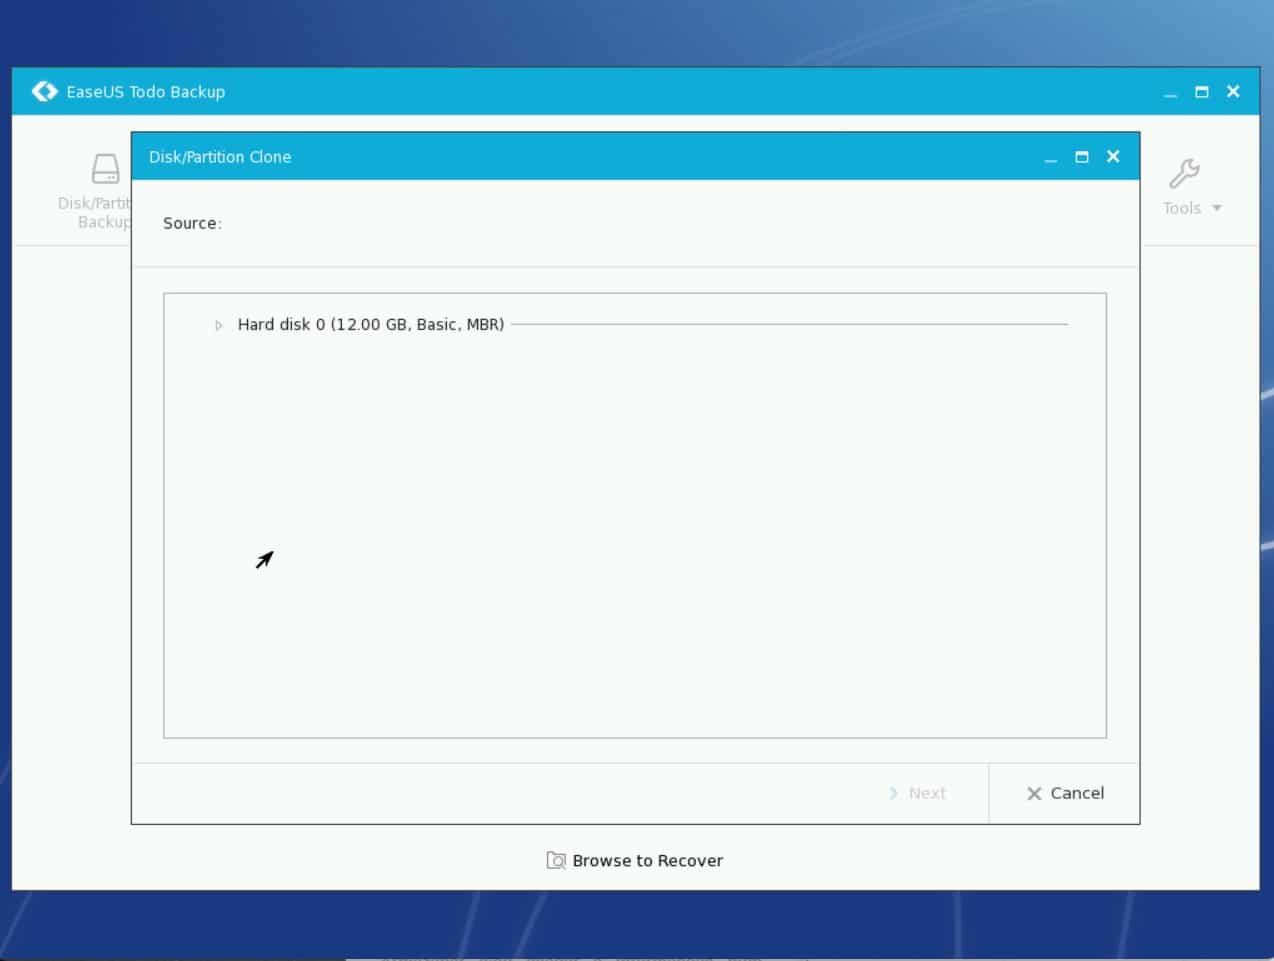Maximize the Disk/Partition Clone dialog
Screen dimensions: 1274x961
coord(1081,157)
